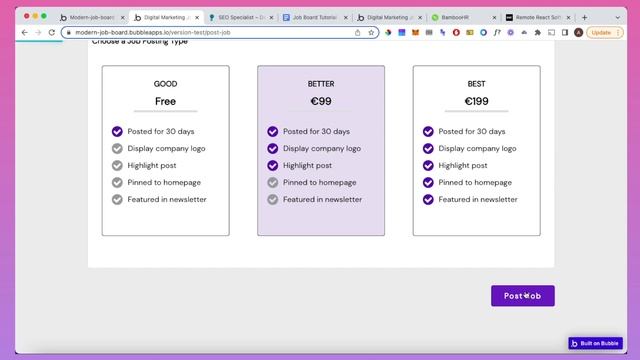Click the Post Job button
The width and height of the screenshot is (640, 360).
pyautogui.click(x=522, y=296)
